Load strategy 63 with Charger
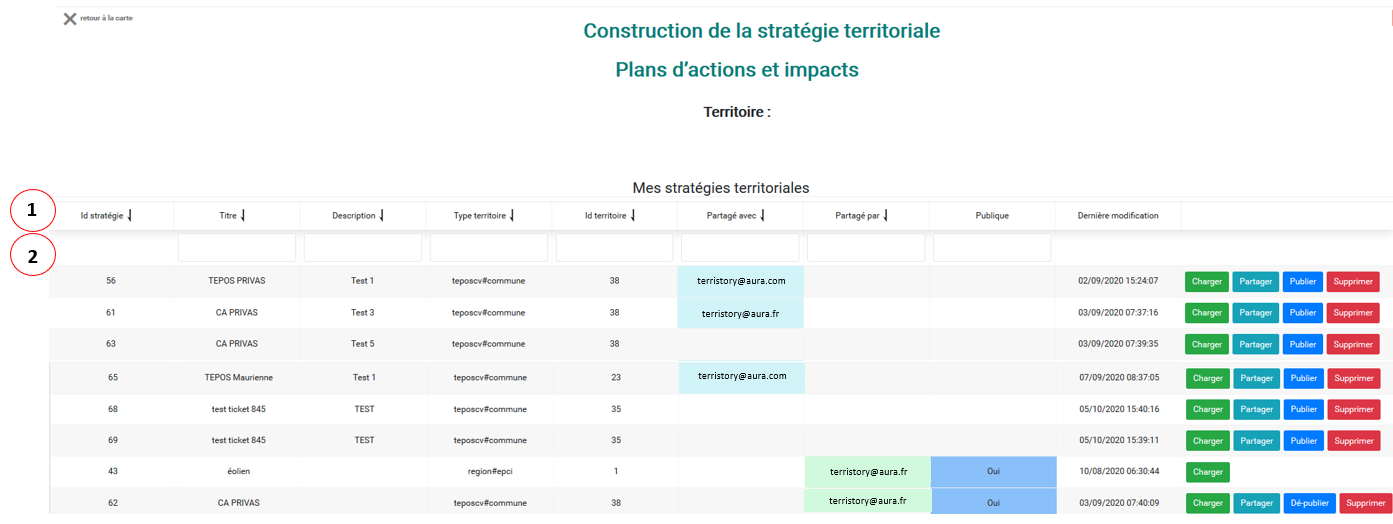This screenshot has height=524, width=1393. click(x=1207, y=344)
